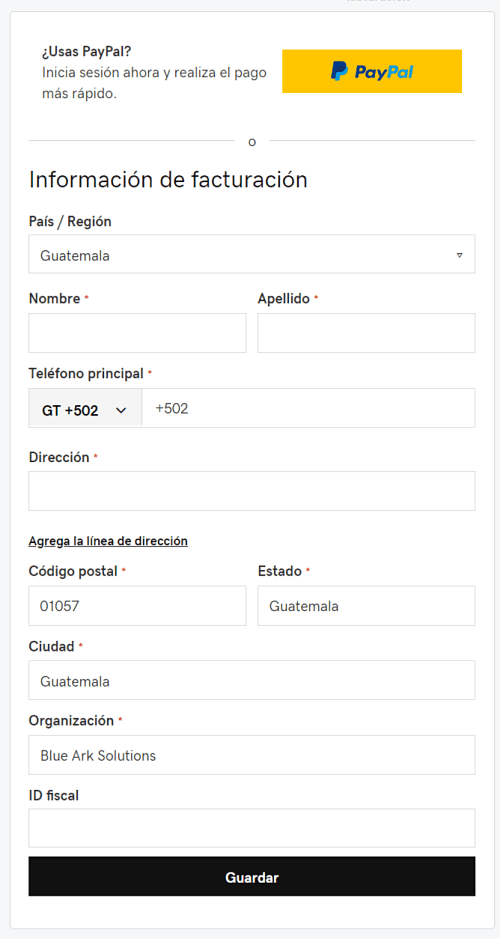Click the Ciudad field containing Guatemala

[251, 680]
